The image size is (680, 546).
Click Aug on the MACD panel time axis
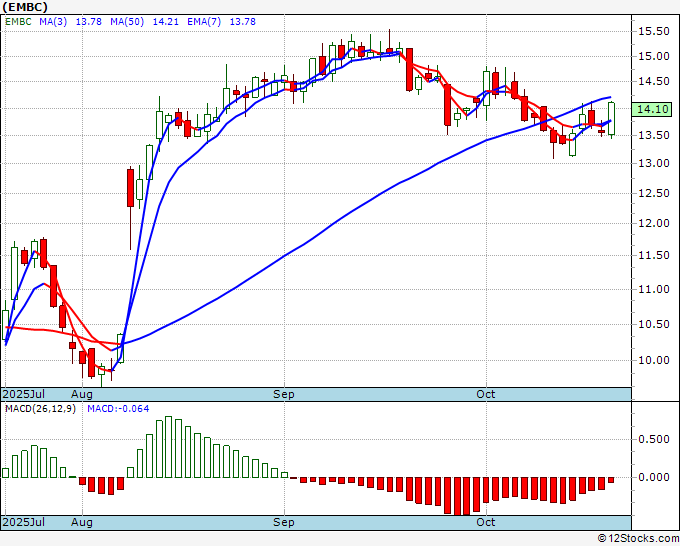click(82, 522)
